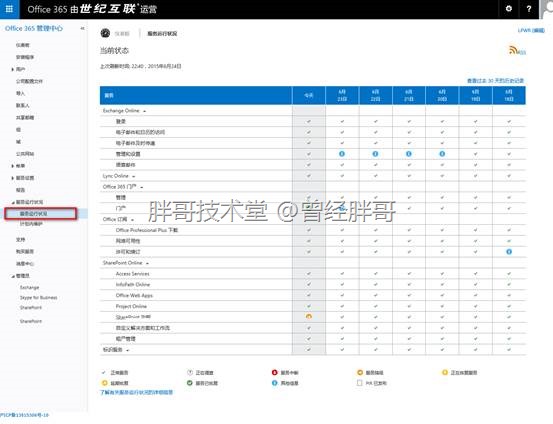Select the Office Web Apps row
553x424 pixels.
coord(313,295)
